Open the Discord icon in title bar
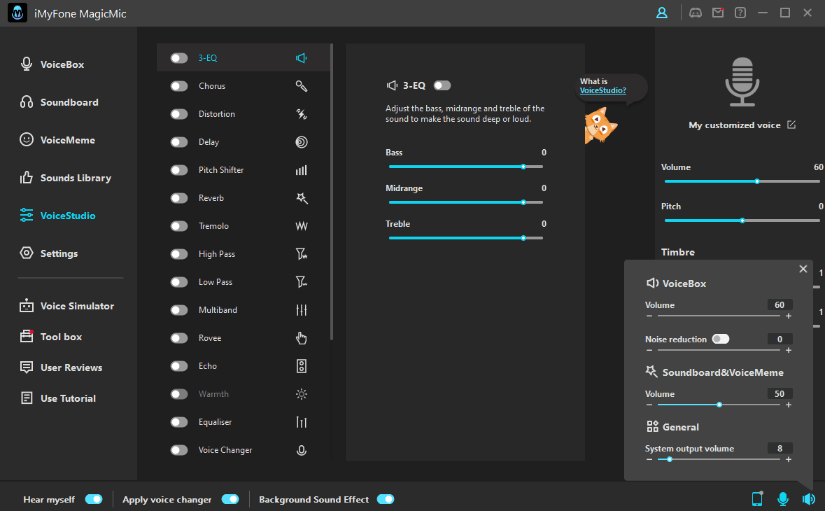 695,13
